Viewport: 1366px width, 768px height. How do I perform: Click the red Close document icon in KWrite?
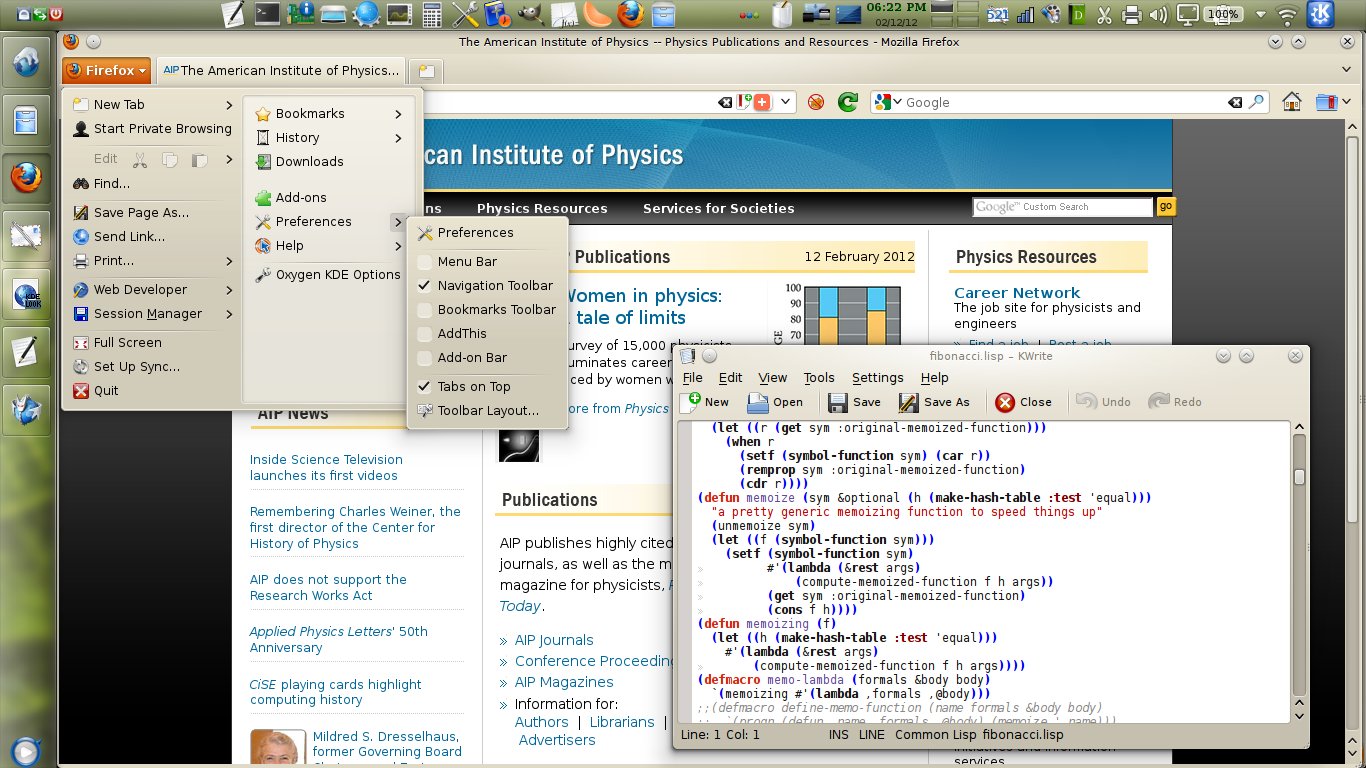tap(1005, 402)
